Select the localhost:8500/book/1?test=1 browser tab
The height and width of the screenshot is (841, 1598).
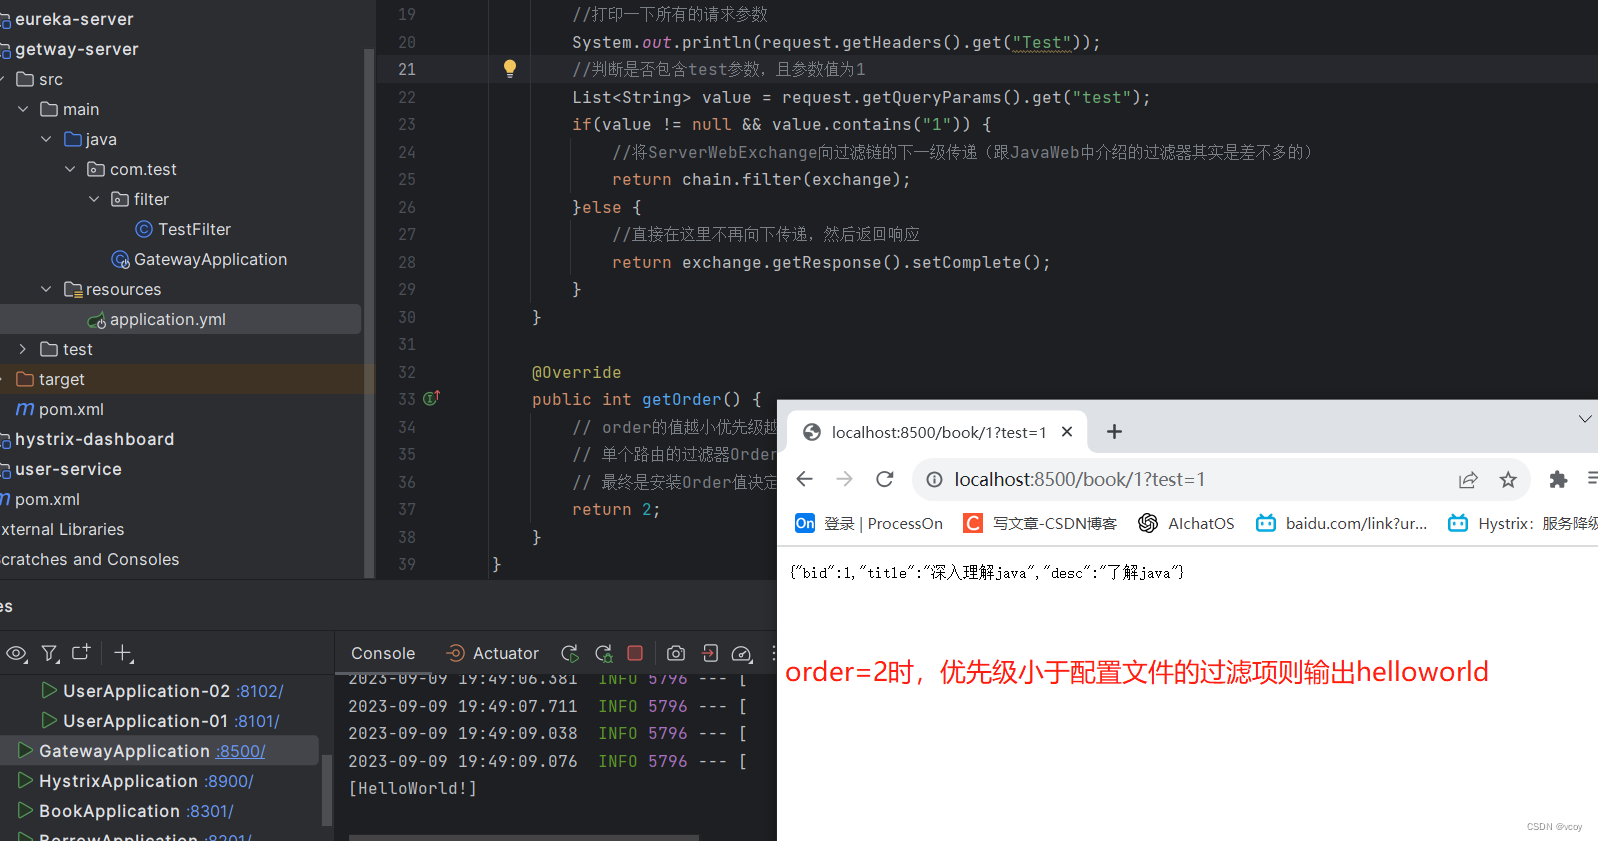[939, 432]
